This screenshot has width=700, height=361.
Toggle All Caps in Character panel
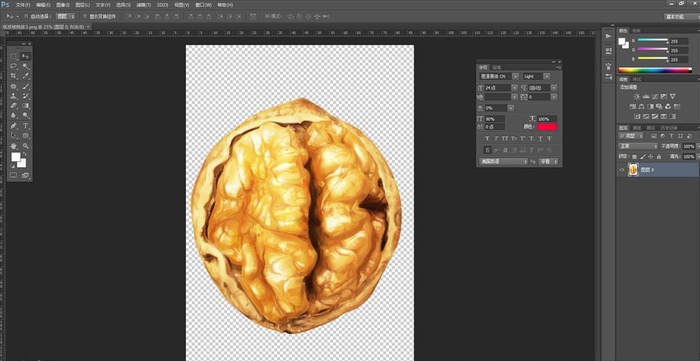point(505,138)
